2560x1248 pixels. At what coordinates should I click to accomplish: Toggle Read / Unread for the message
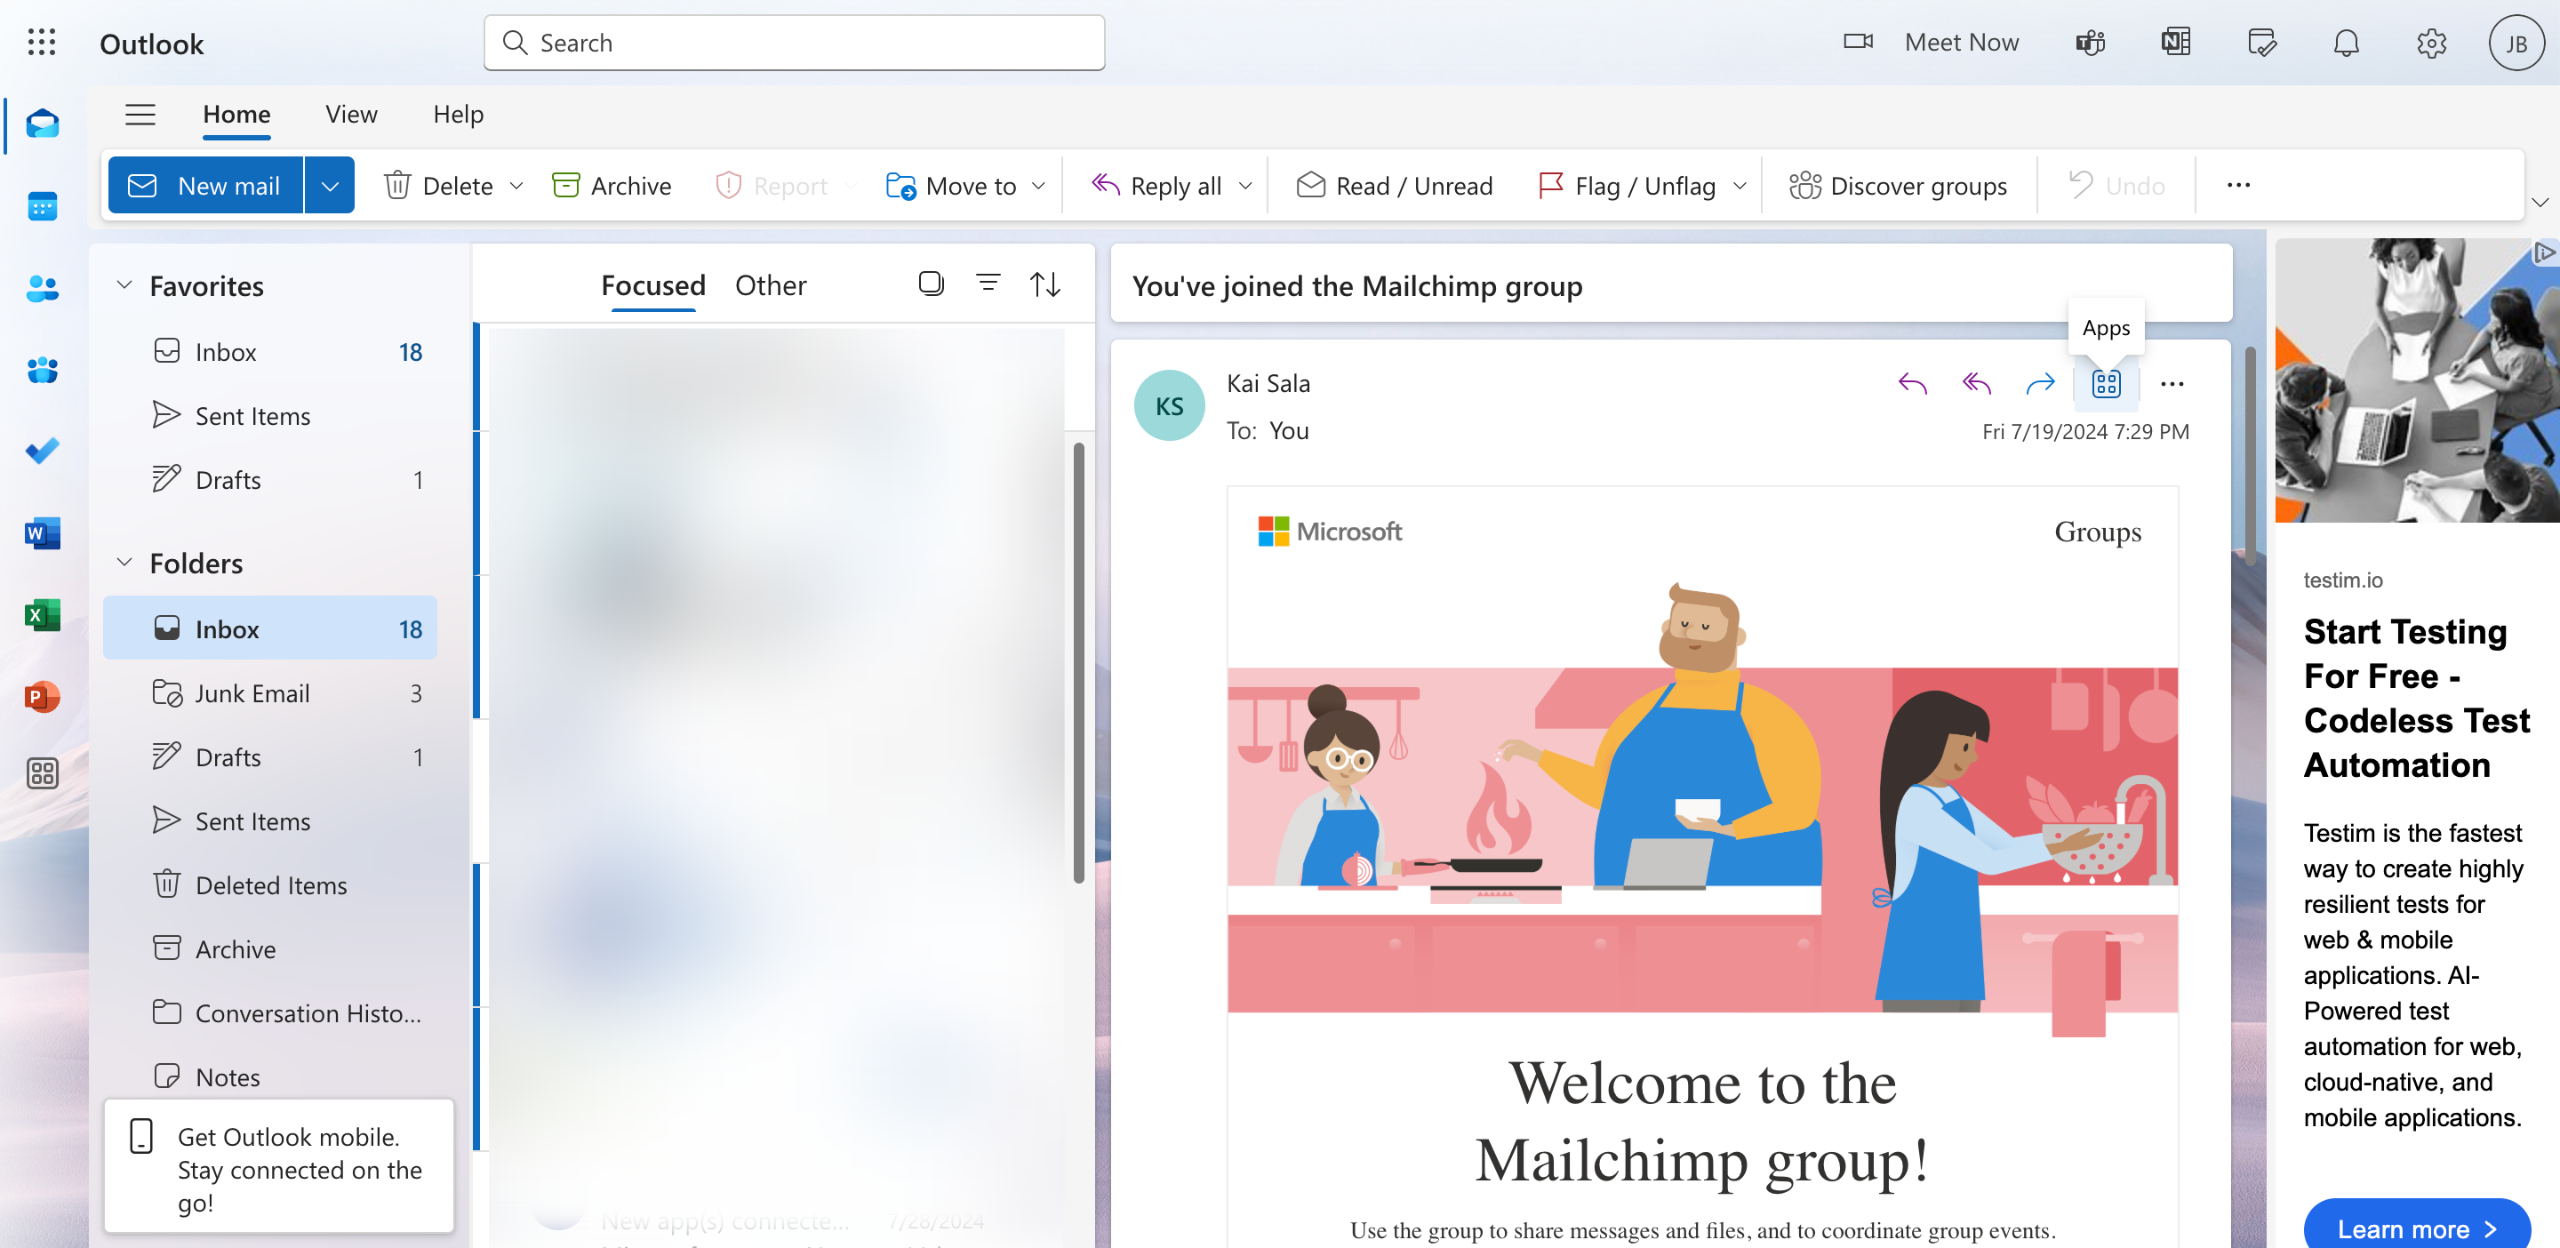click(1394, 186)
